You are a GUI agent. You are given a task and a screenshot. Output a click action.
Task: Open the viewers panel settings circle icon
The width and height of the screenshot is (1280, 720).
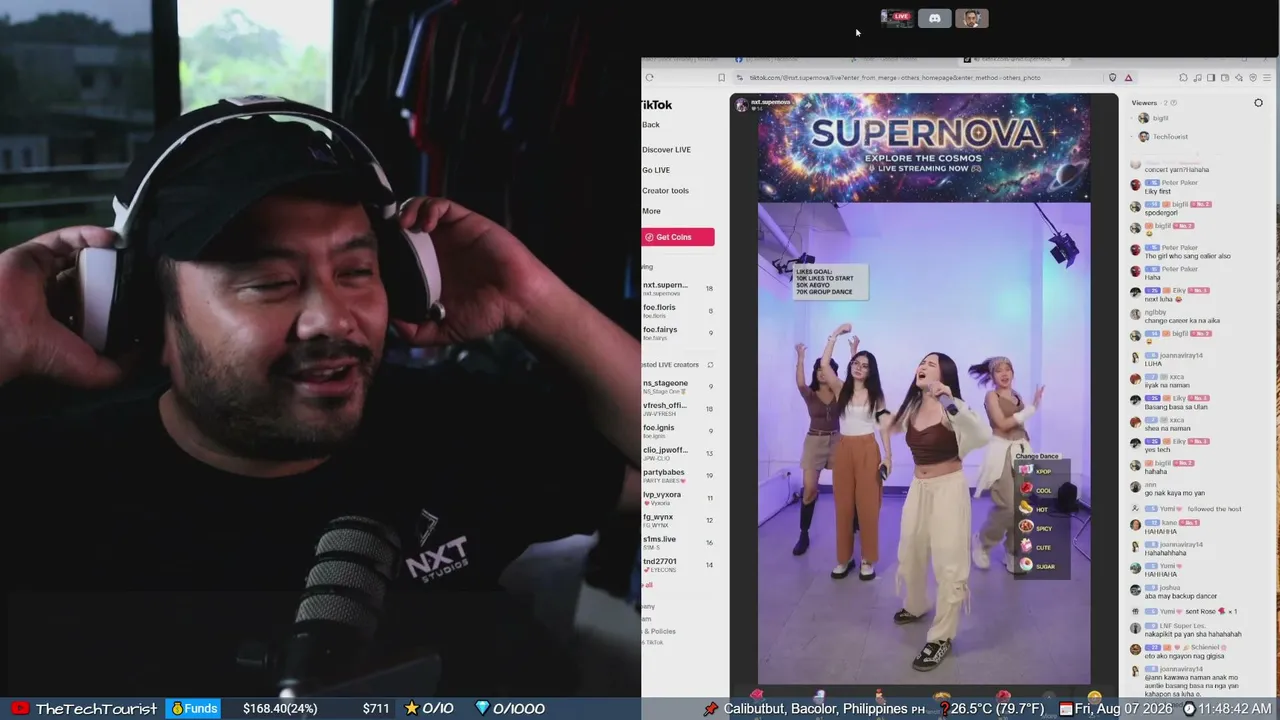point(1258,103)
